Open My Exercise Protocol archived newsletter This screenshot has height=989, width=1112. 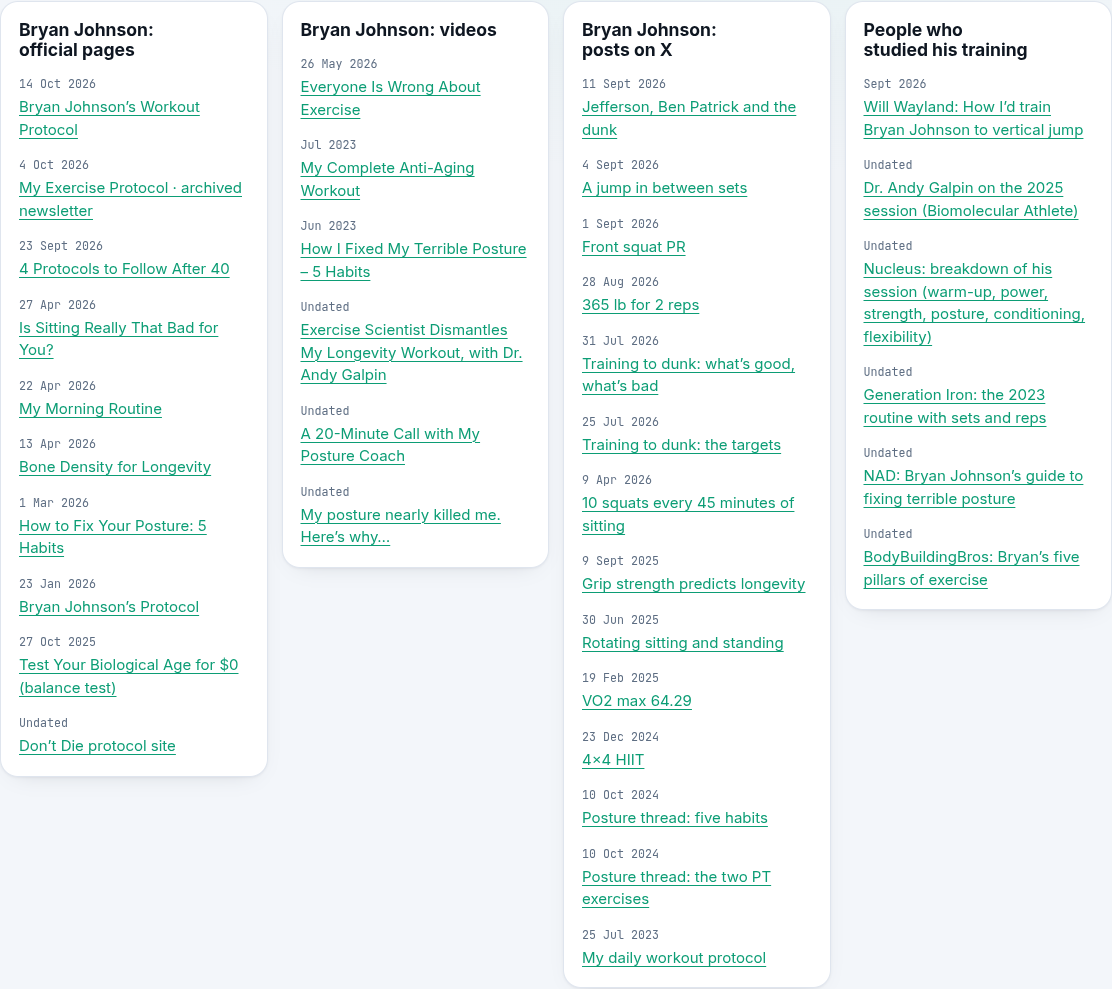tap(130, 199)
